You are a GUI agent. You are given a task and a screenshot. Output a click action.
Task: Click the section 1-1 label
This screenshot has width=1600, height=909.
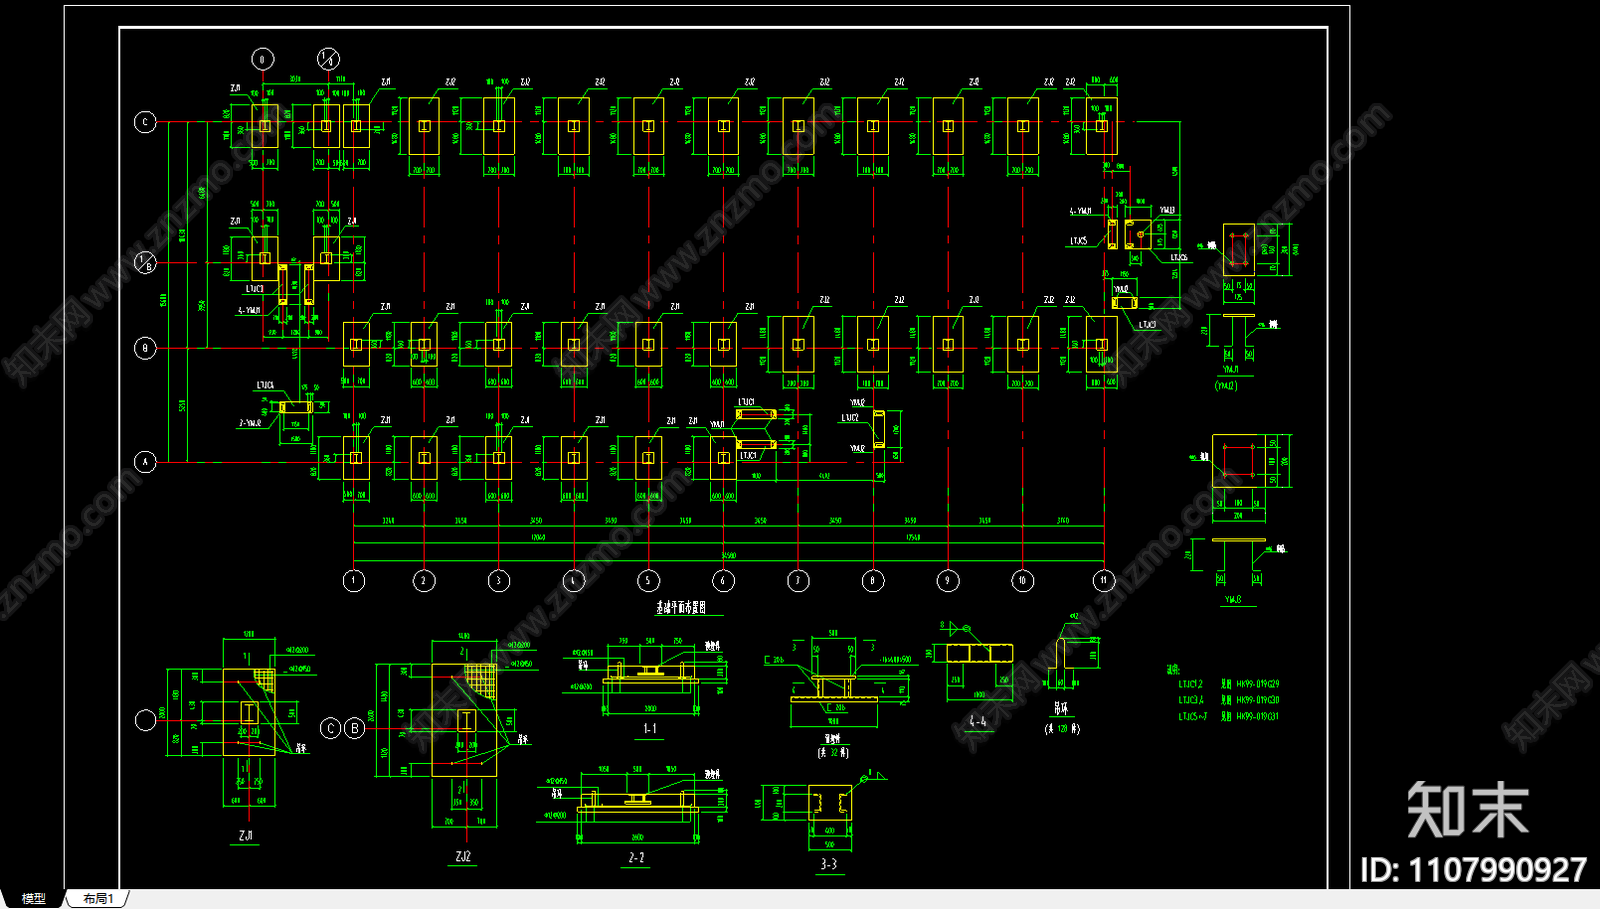650,729
